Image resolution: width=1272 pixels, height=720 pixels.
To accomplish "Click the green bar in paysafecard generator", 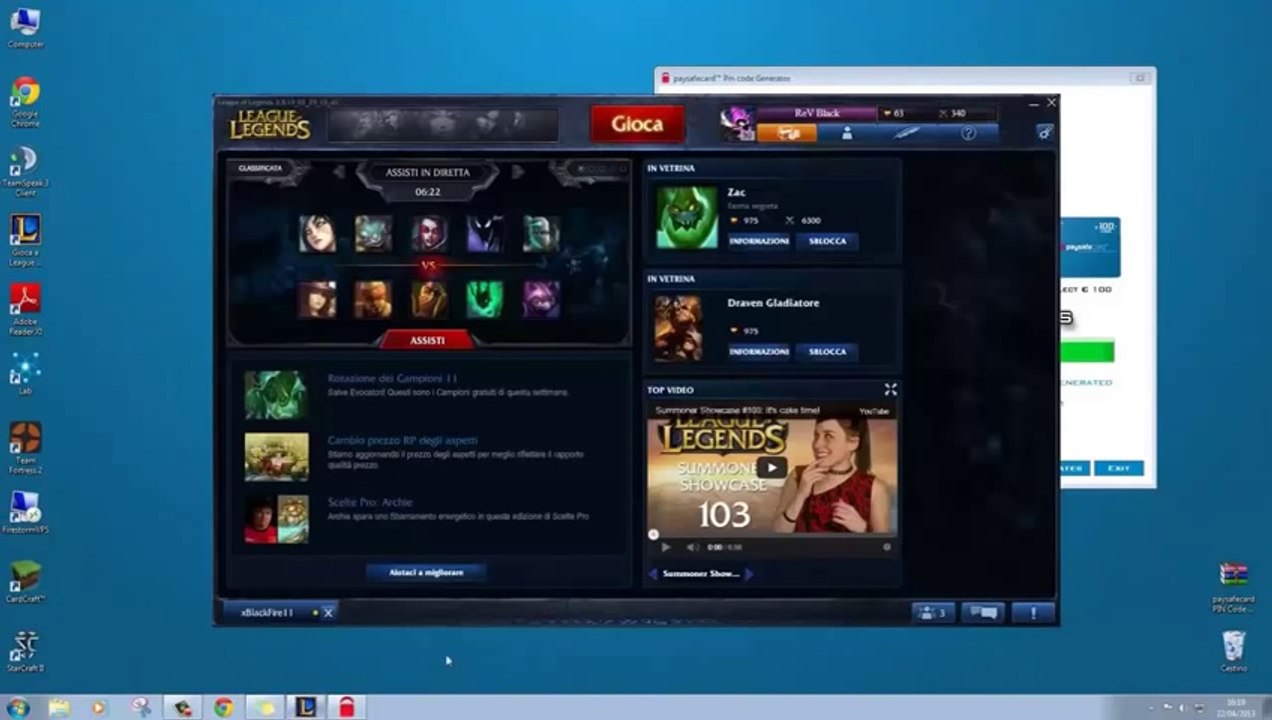I will [1087, 352].
